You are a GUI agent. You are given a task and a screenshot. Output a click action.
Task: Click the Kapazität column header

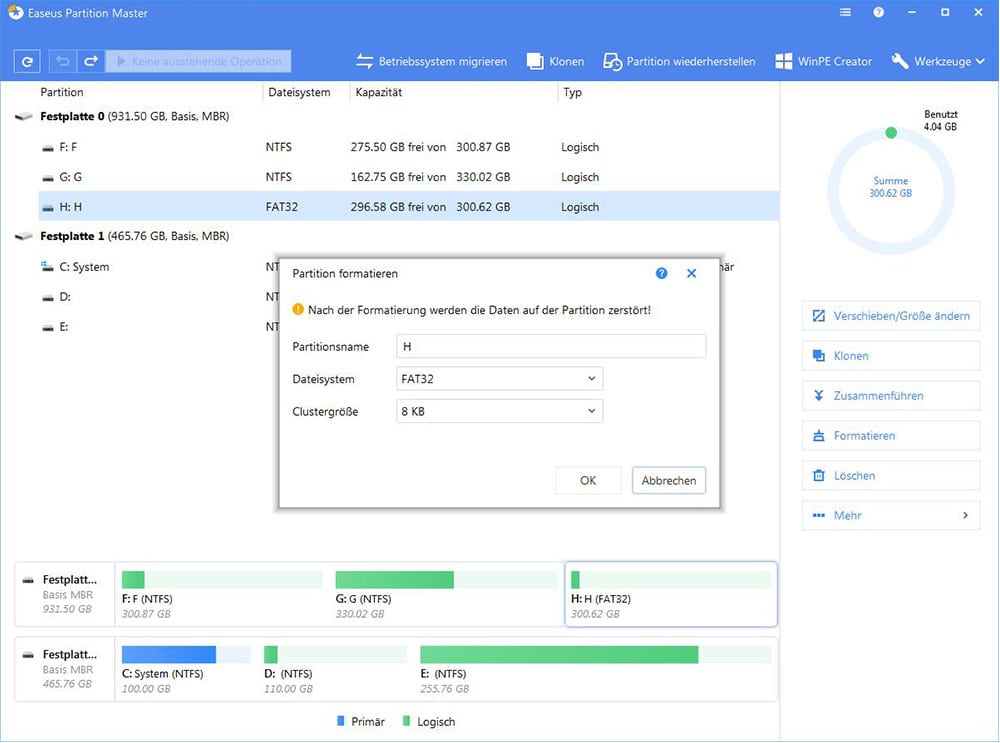click(x=378, y=92)
